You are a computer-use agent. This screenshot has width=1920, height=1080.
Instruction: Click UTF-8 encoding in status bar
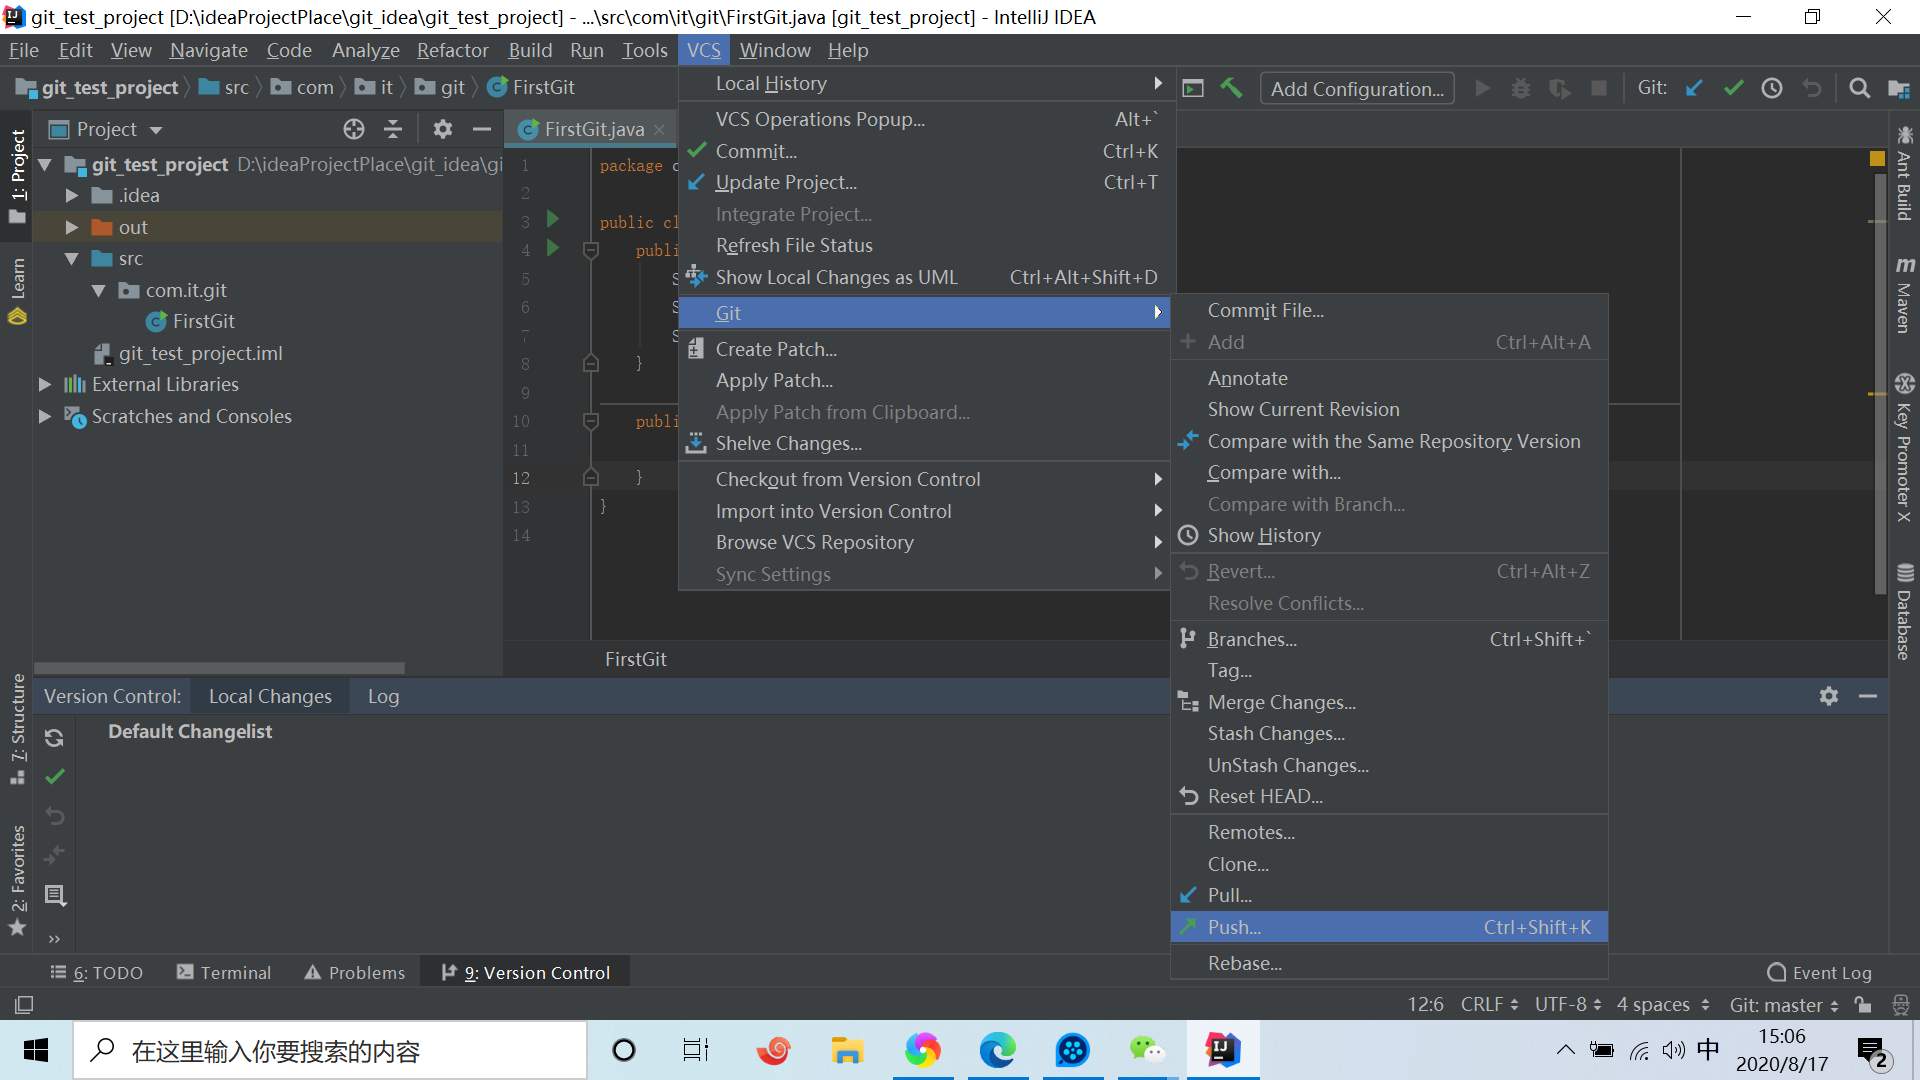[x=1568, y=1004]
